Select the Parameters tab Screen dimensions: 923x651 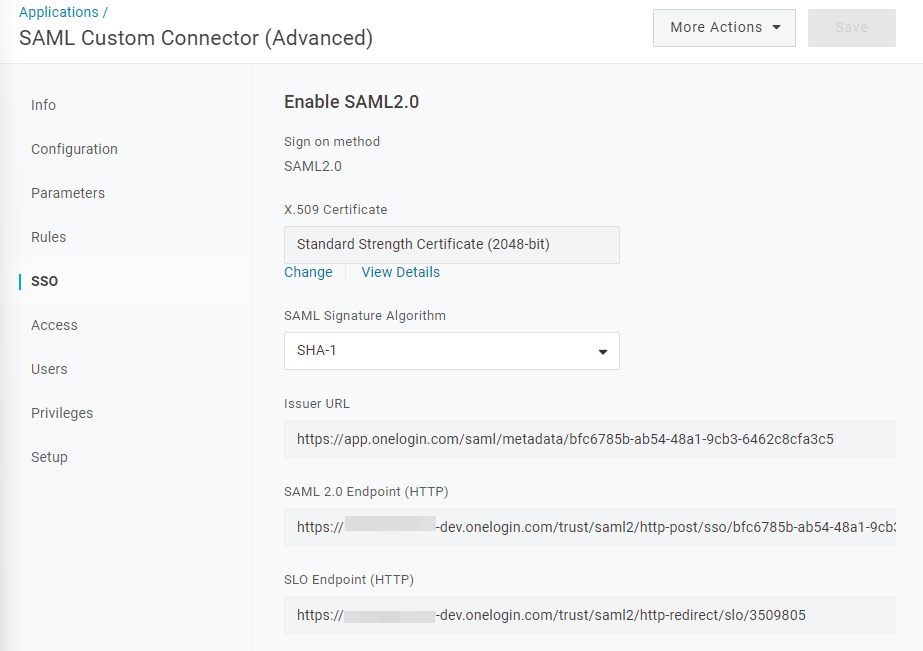(68, 193)
